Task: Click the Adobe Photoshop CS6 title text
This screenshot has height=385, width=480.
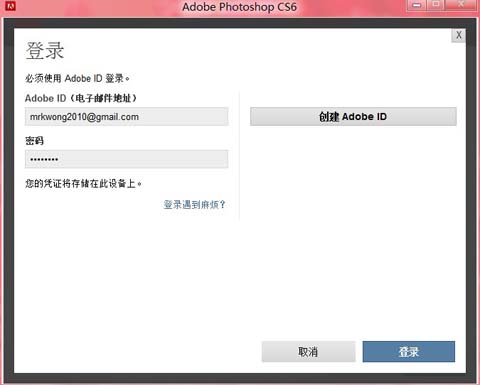Action: 239,7
